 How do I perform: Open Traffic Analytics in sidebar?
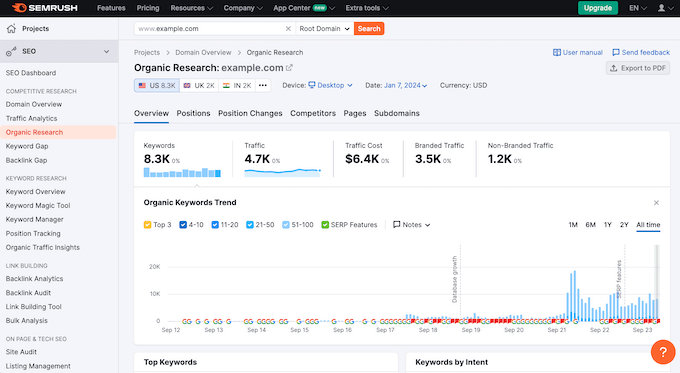31,118
